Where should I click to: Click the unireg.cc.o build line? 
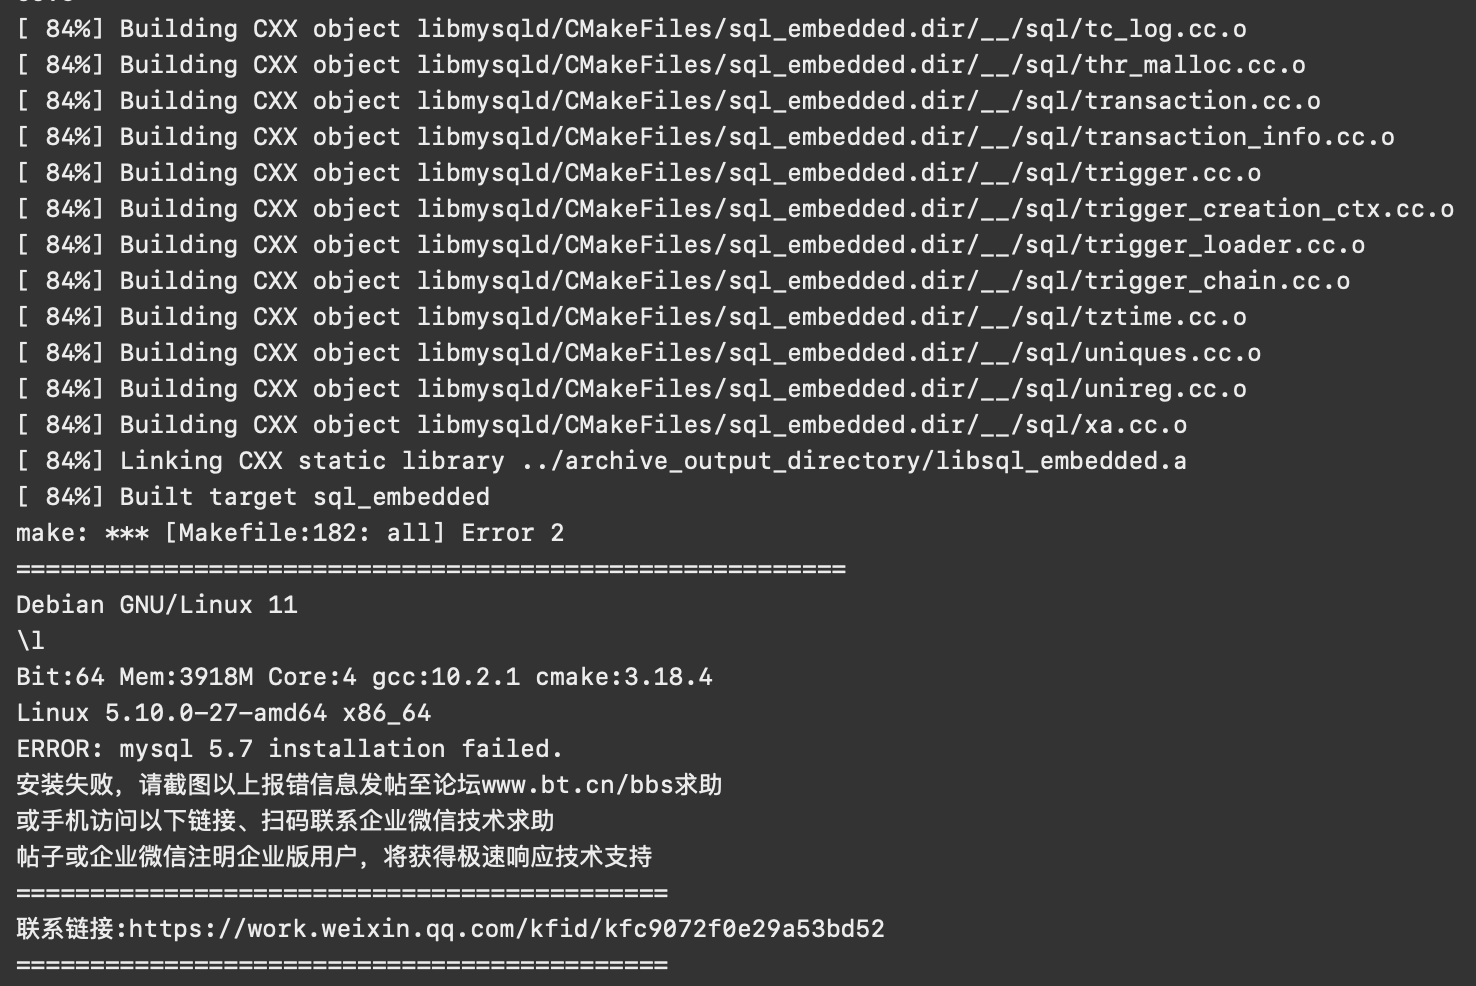click(x=631, y=389)
